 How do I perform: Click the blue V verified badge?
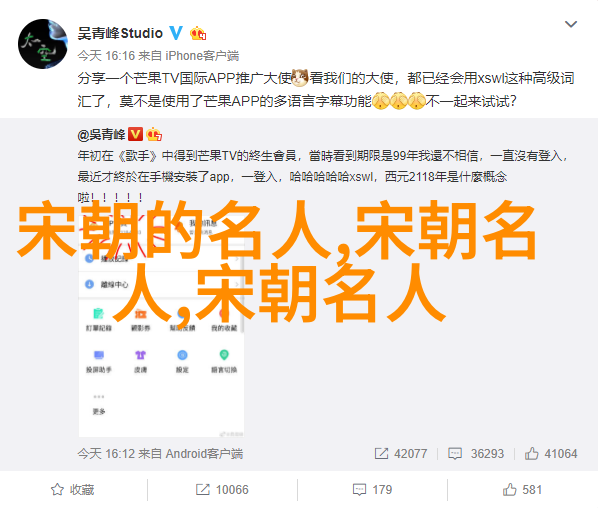click(x=176, y=33)
